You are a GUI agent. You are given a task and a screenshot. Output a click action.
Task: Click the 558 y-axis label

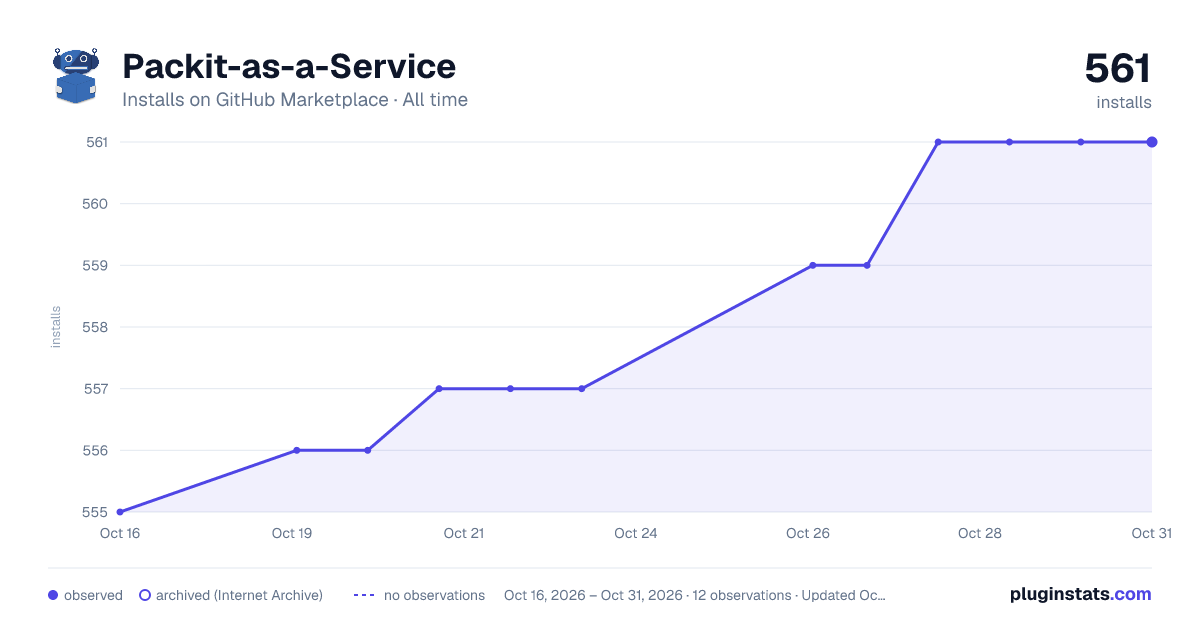tap(96, 327)
